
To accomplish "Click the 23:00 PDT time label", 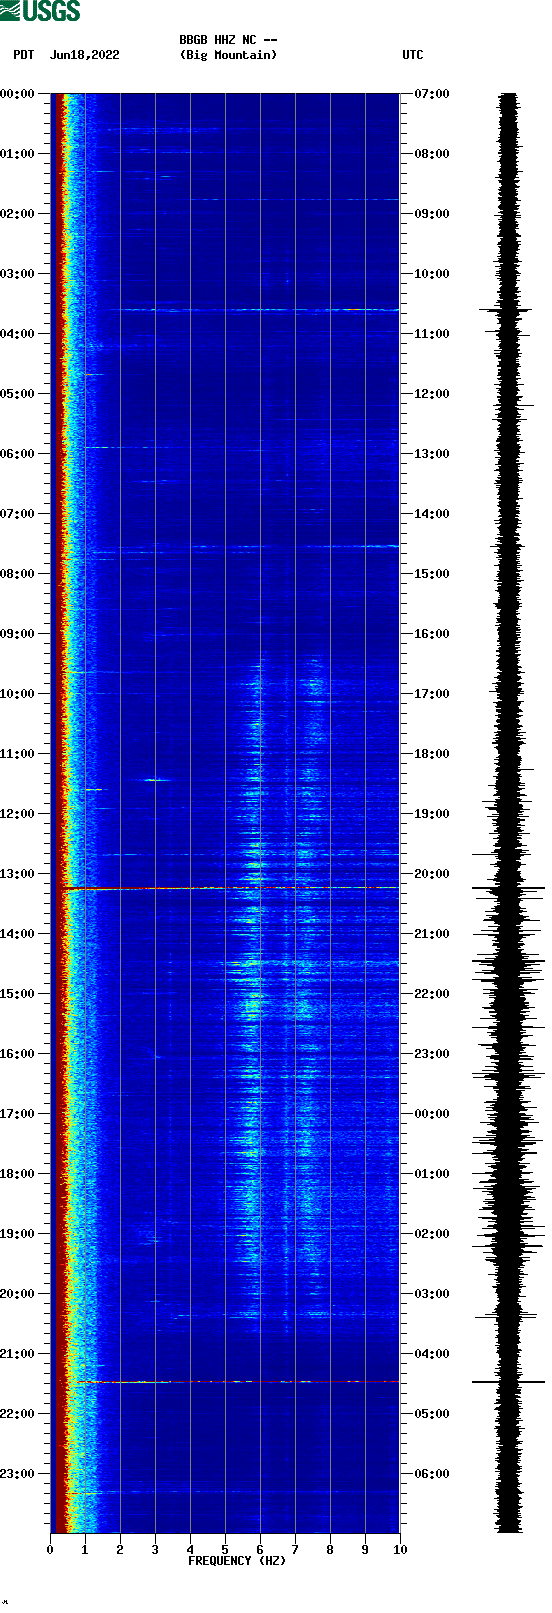I will tap(18, 1474).
